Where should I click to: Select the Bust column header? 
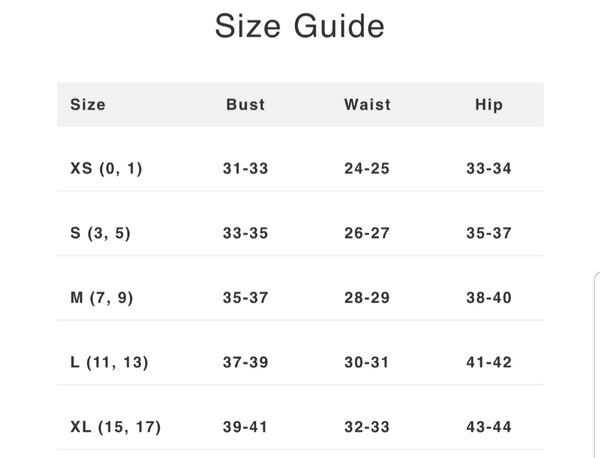click(x=246, y=104)
